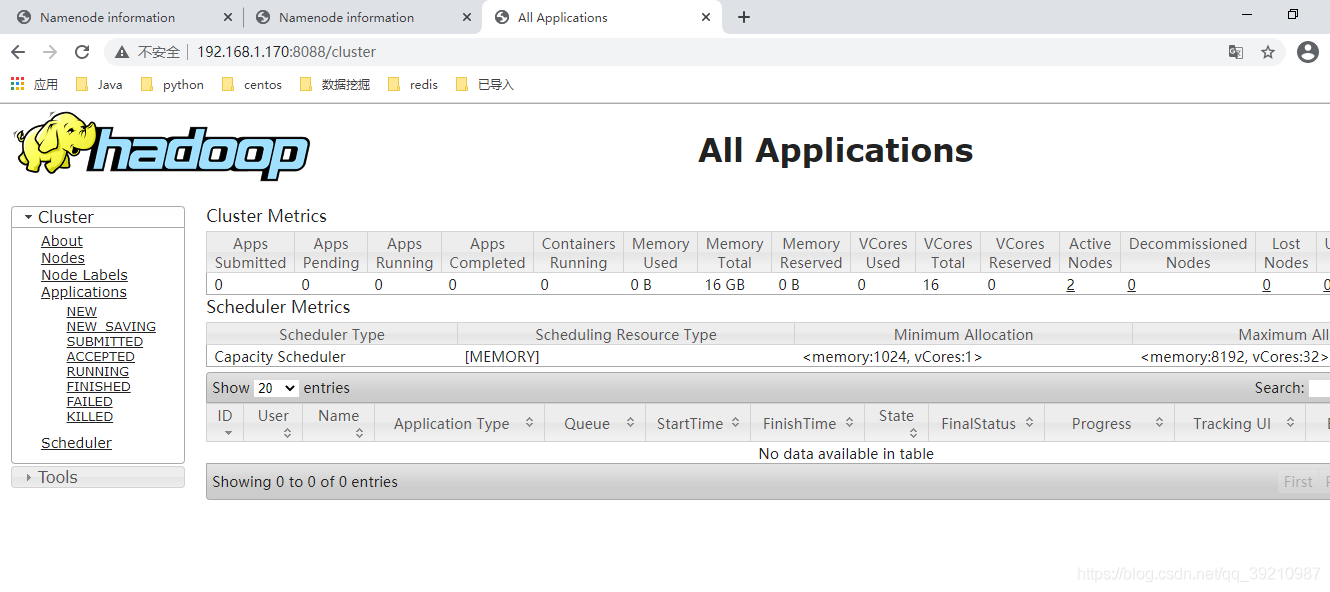
Task: Open the Nodes link in sidebar
Action: pyautogui.click(x=63, y=258)
